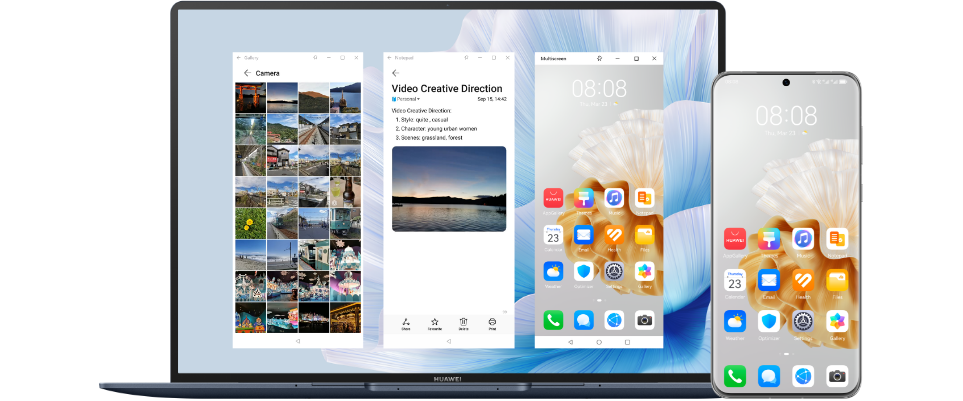
Task: Launch Optimizer in the Multiscreen window
Action: (583, 271)
